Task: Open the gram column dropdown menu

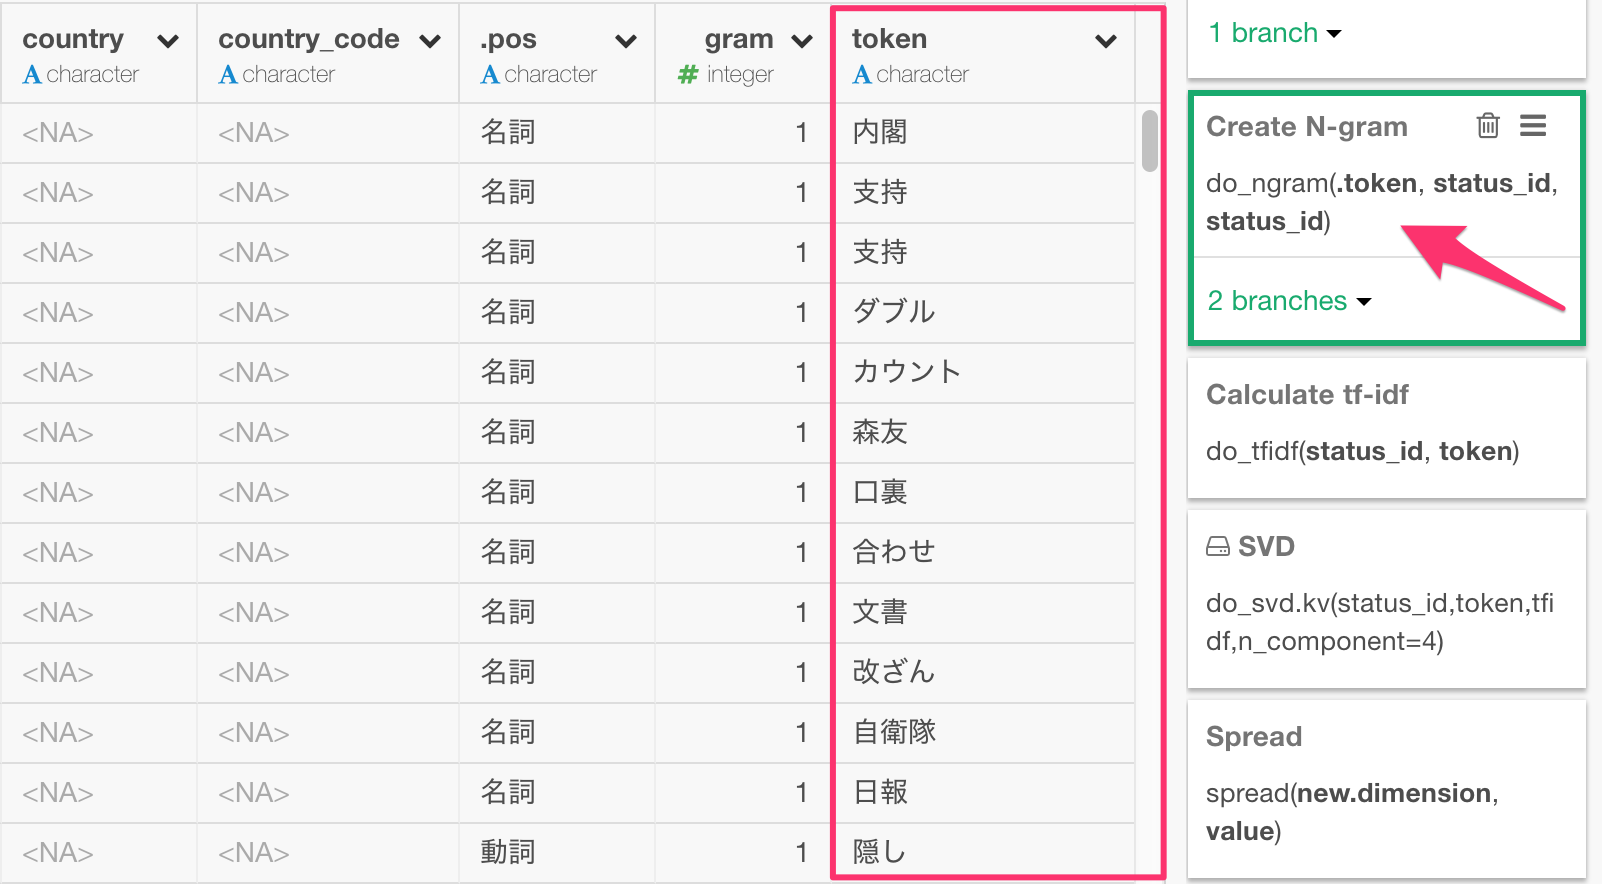Action: (802, 41)
